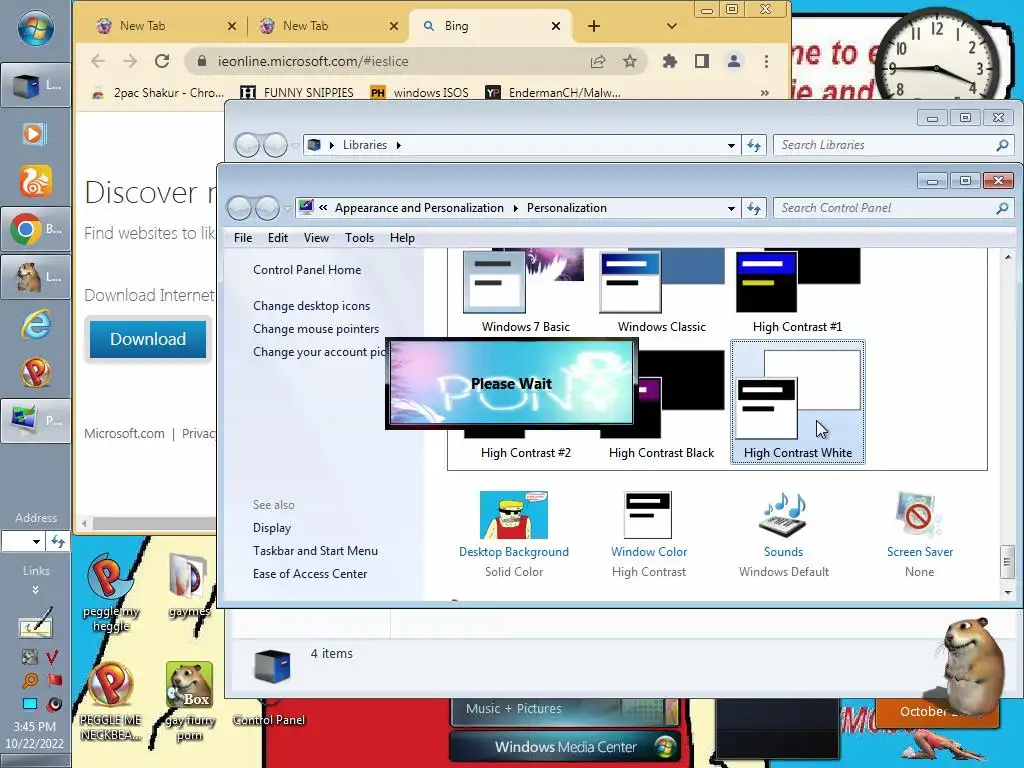Click PEGGLE ME NECKBEA desktop icon

click(110, 702)
